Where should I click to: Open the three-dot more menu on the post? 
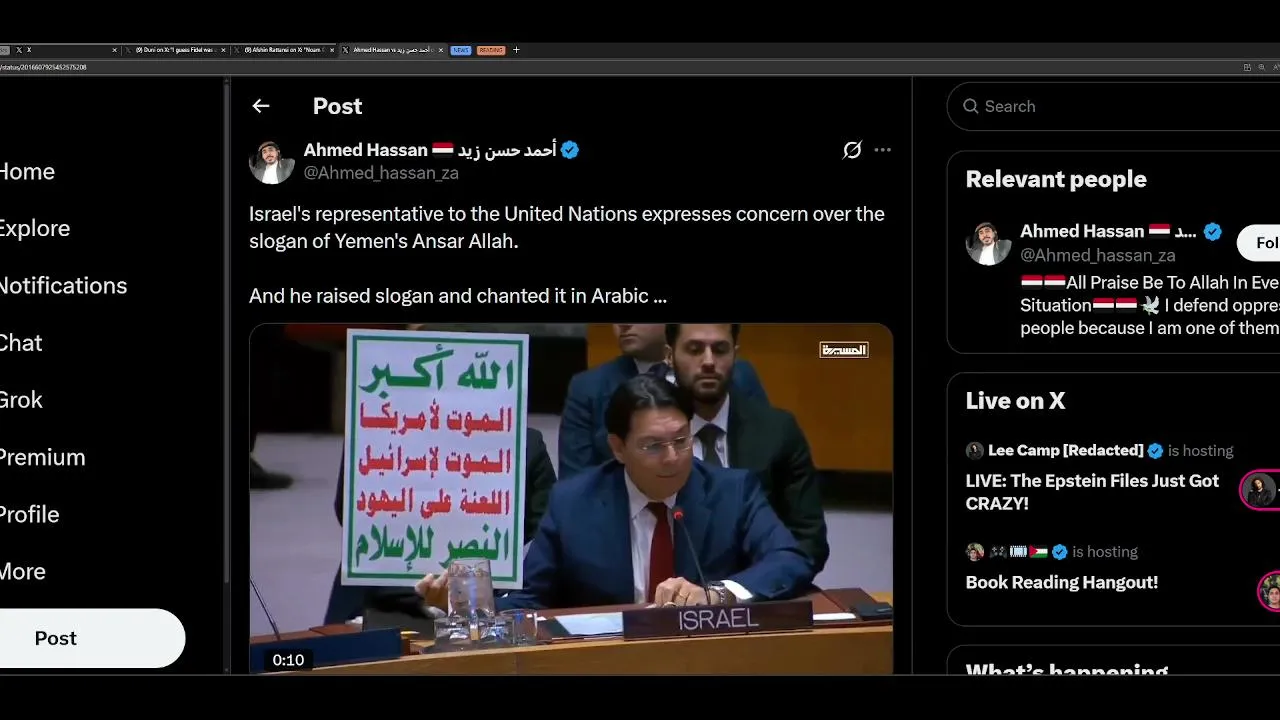(882, 150)
